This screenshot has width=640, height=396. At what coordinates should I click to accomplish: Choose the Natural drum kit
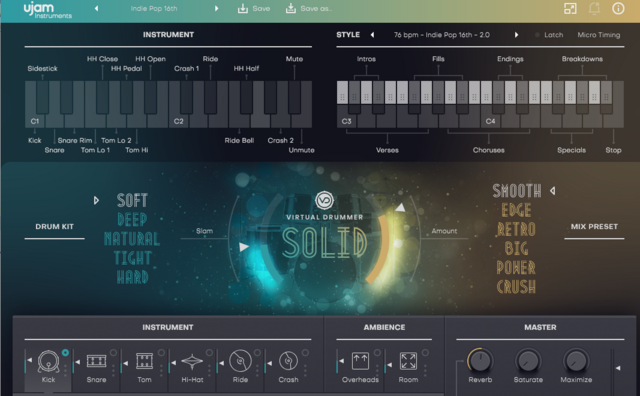[132, 239]
